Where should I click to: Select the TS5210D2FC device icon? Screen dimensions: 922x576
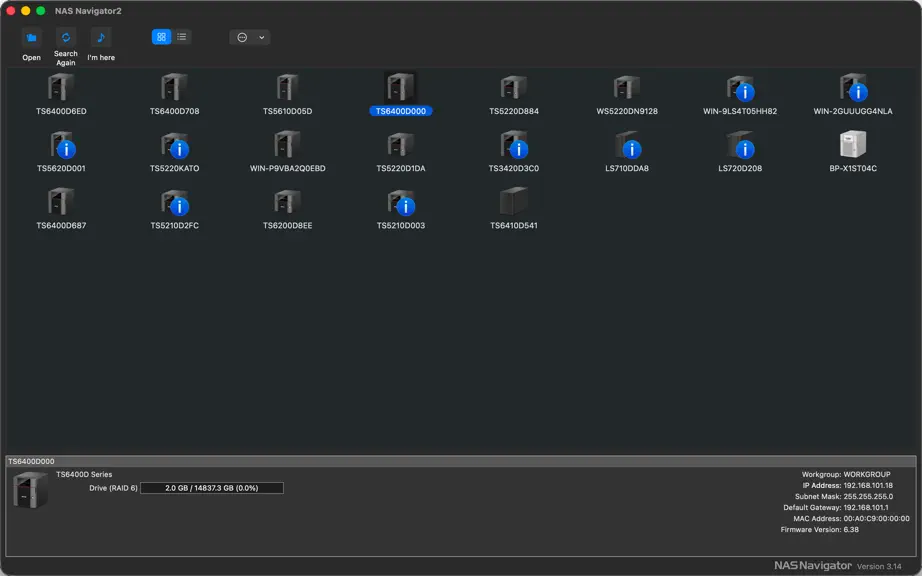click(x=174, y=202)
